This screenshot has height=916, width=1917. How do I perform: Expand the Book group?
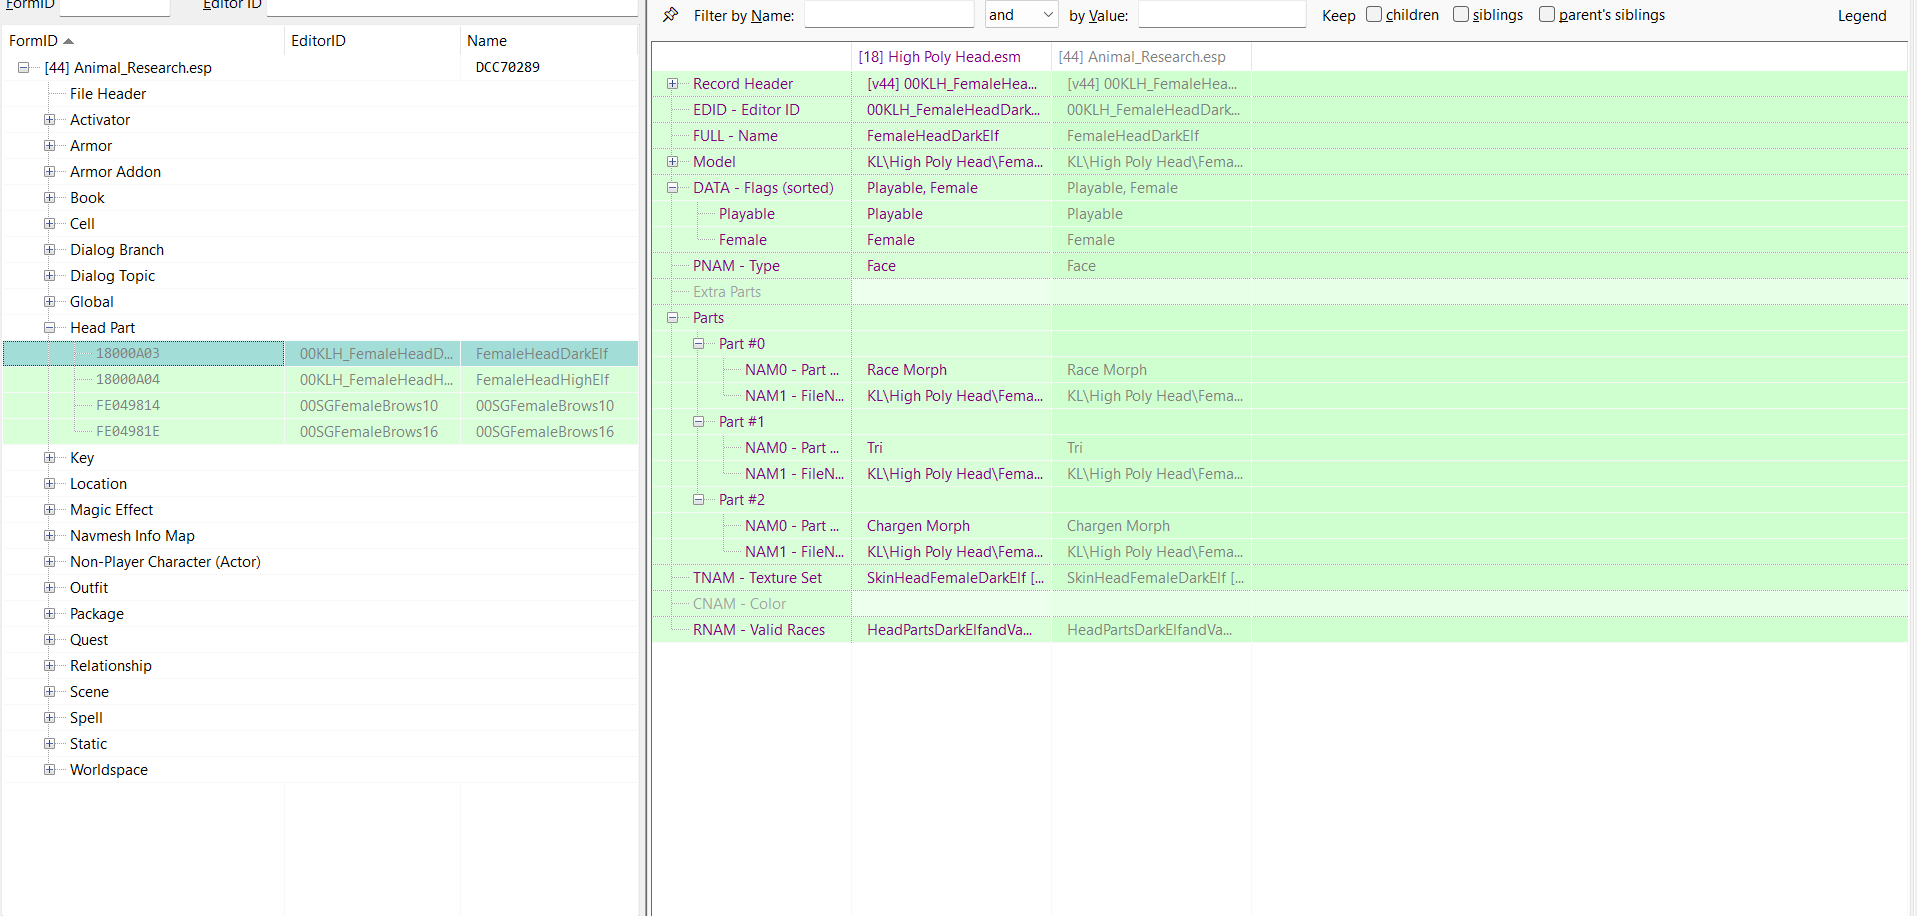49,198
